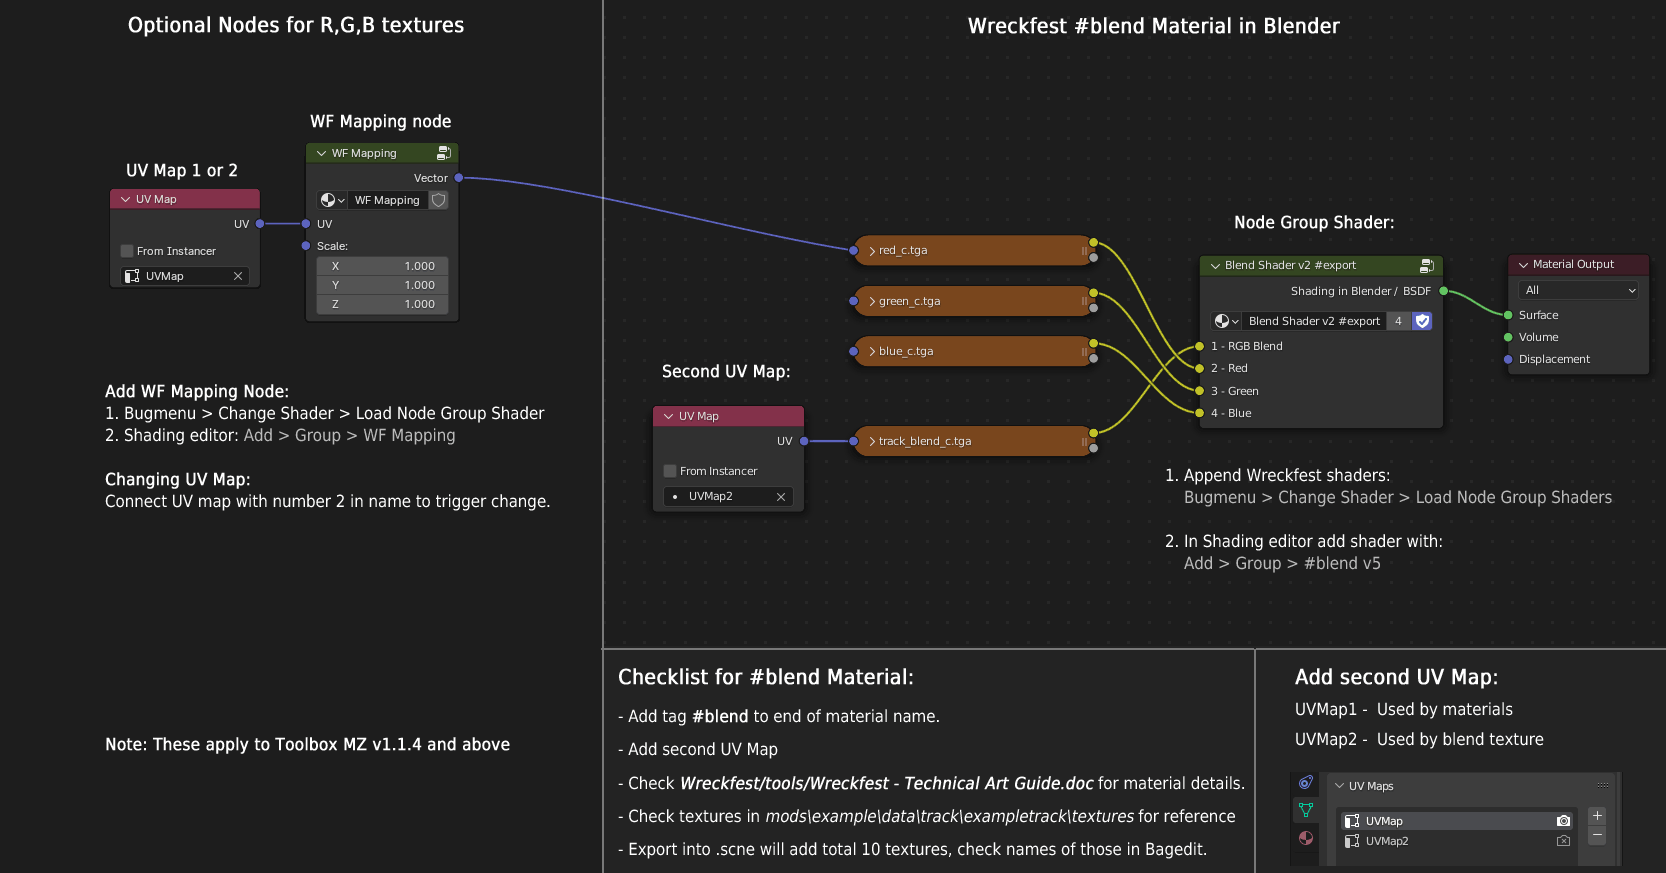Screen dimensions: 1666x873
Task: Click the 2 - Red input socket
Action: coord(1200,368)
